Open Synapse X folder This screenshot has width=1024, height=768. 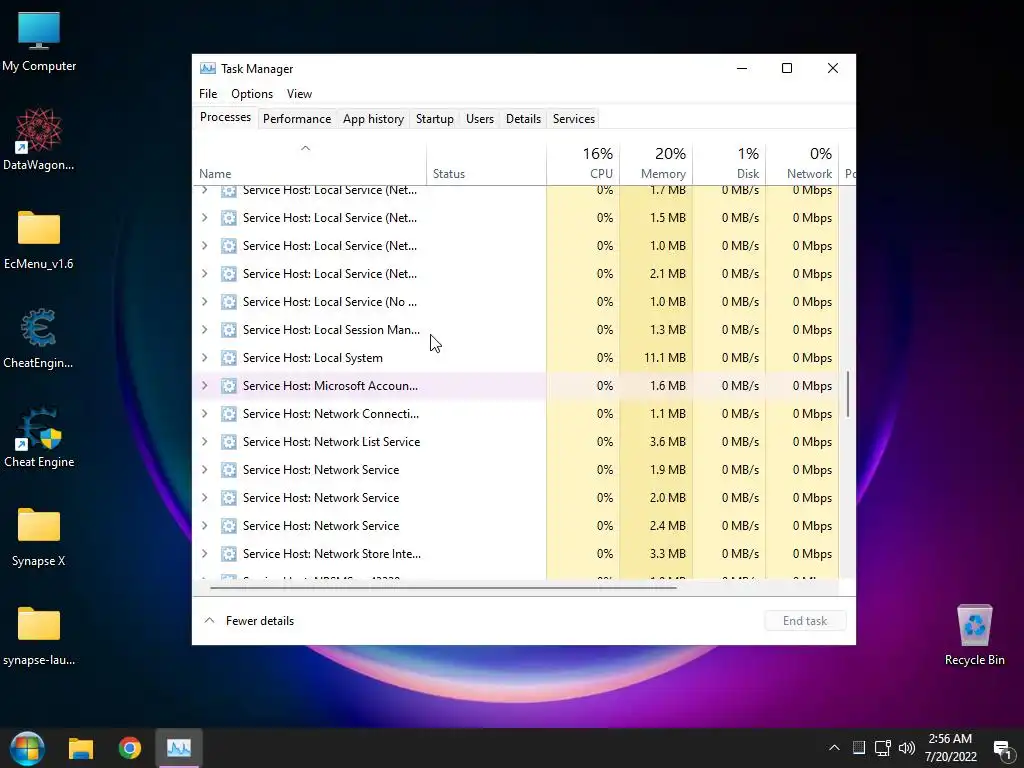39,537
